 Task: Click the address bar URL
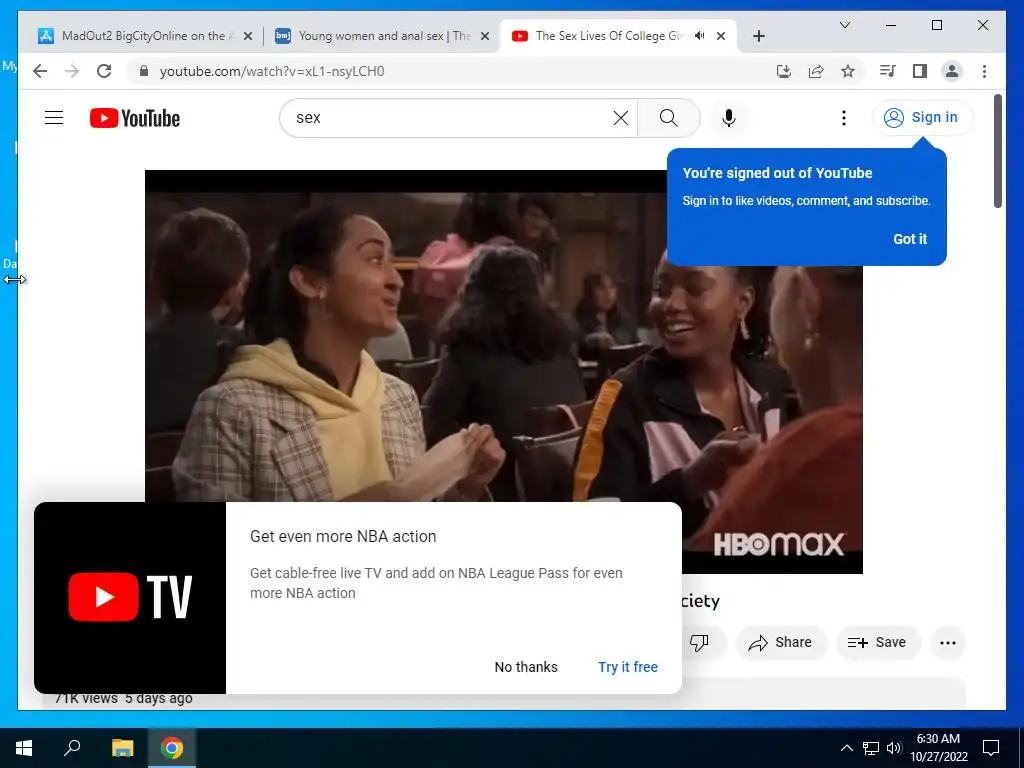(x=272, y=71)
